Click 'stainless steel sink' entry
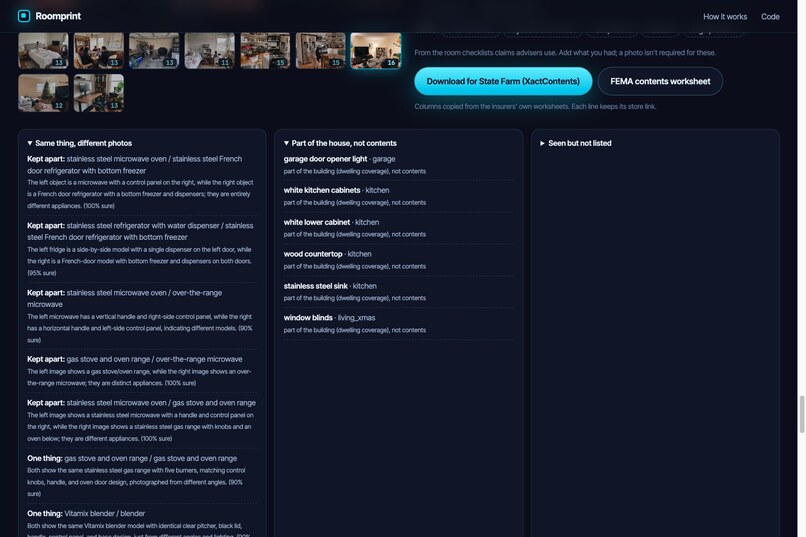 pyautogui.click(x=398, y=291)
